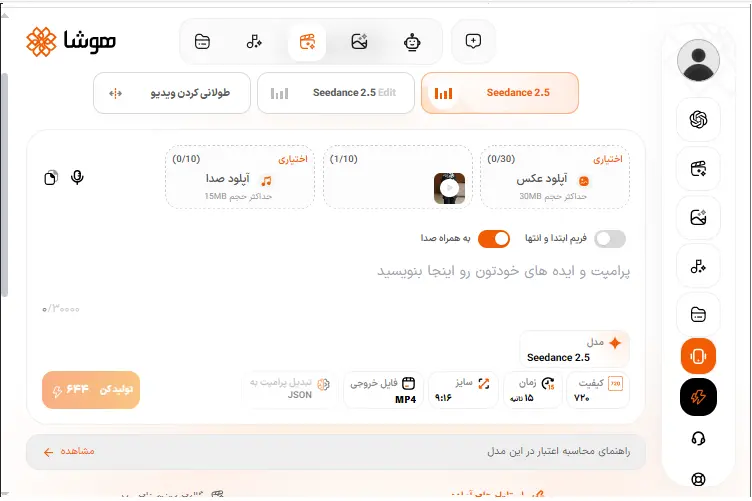Click the (0/10) audio upload counter
752x501 pixels.
click(x=186, y=159)
